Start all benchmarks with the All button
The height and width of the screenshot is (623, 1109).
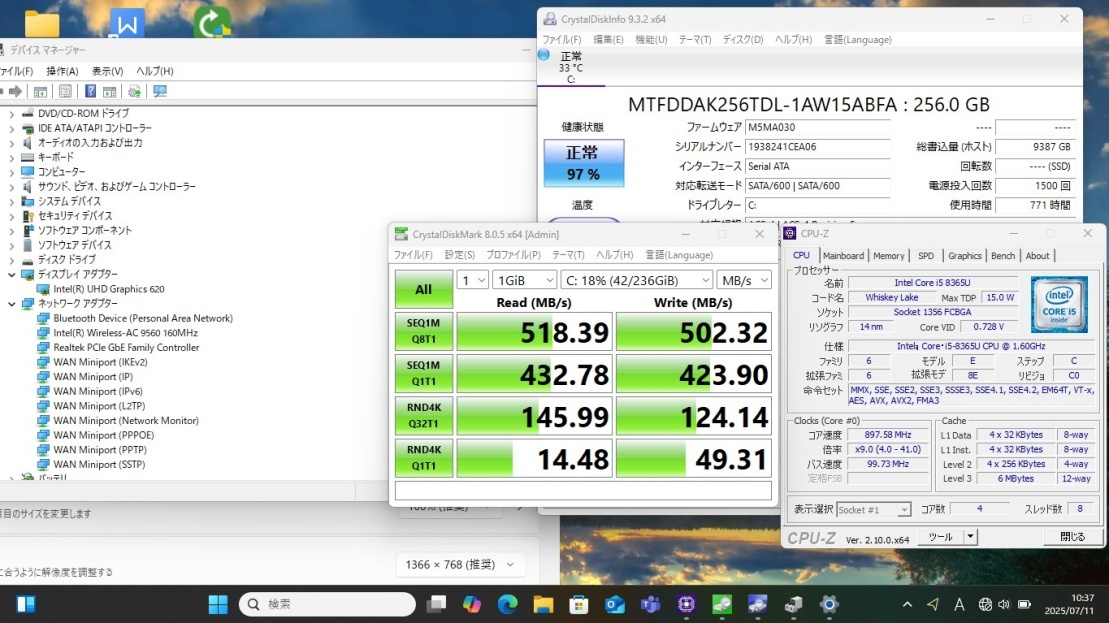(423, 289)
